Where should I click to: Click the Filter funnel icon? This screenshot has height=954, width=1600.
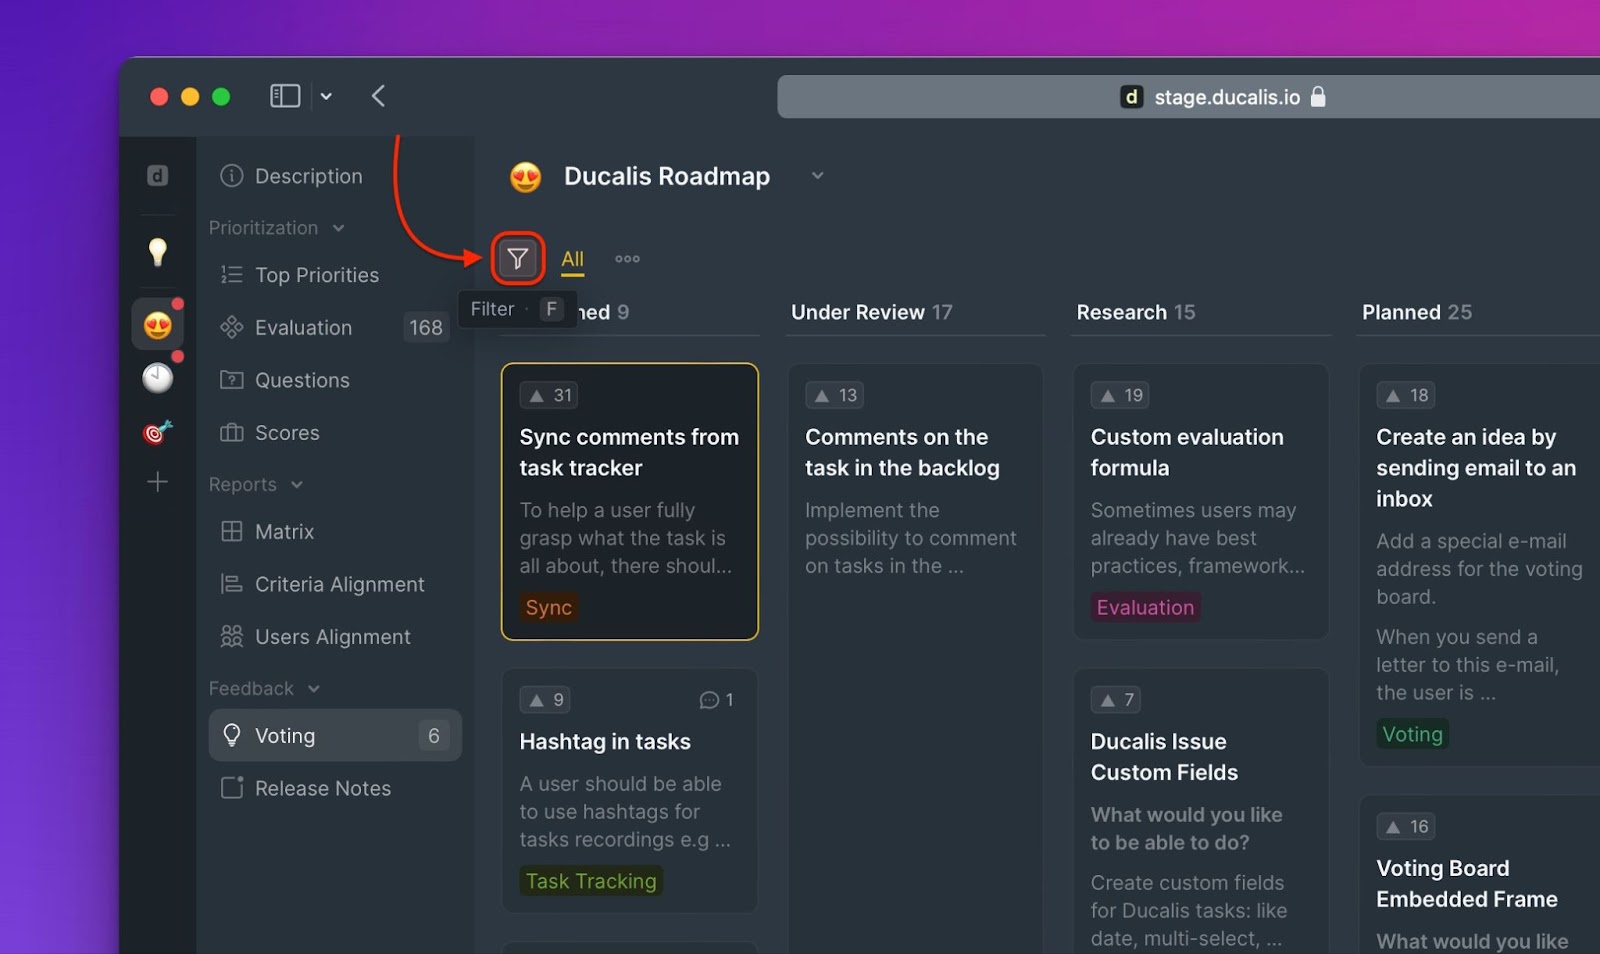(x=517, y=259)
